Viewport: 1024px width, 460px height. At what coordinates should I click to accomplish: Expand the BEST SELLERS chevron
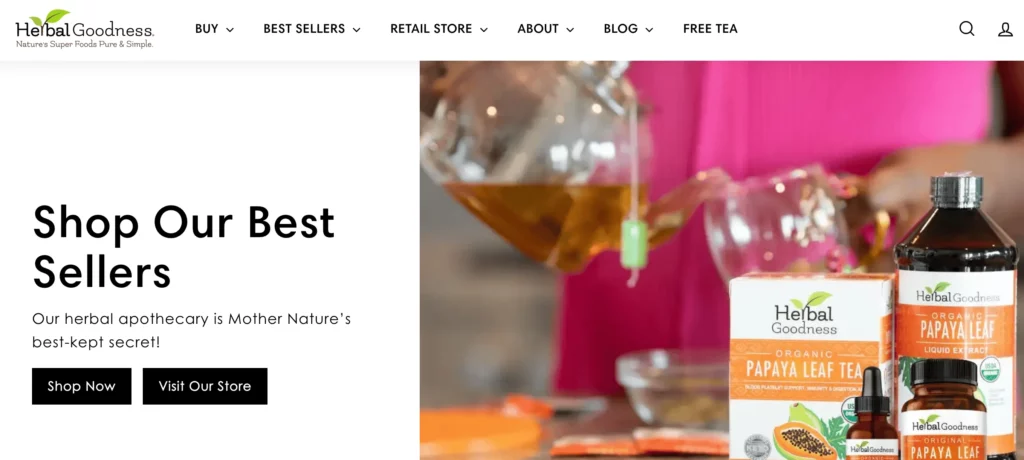point(357,29)
